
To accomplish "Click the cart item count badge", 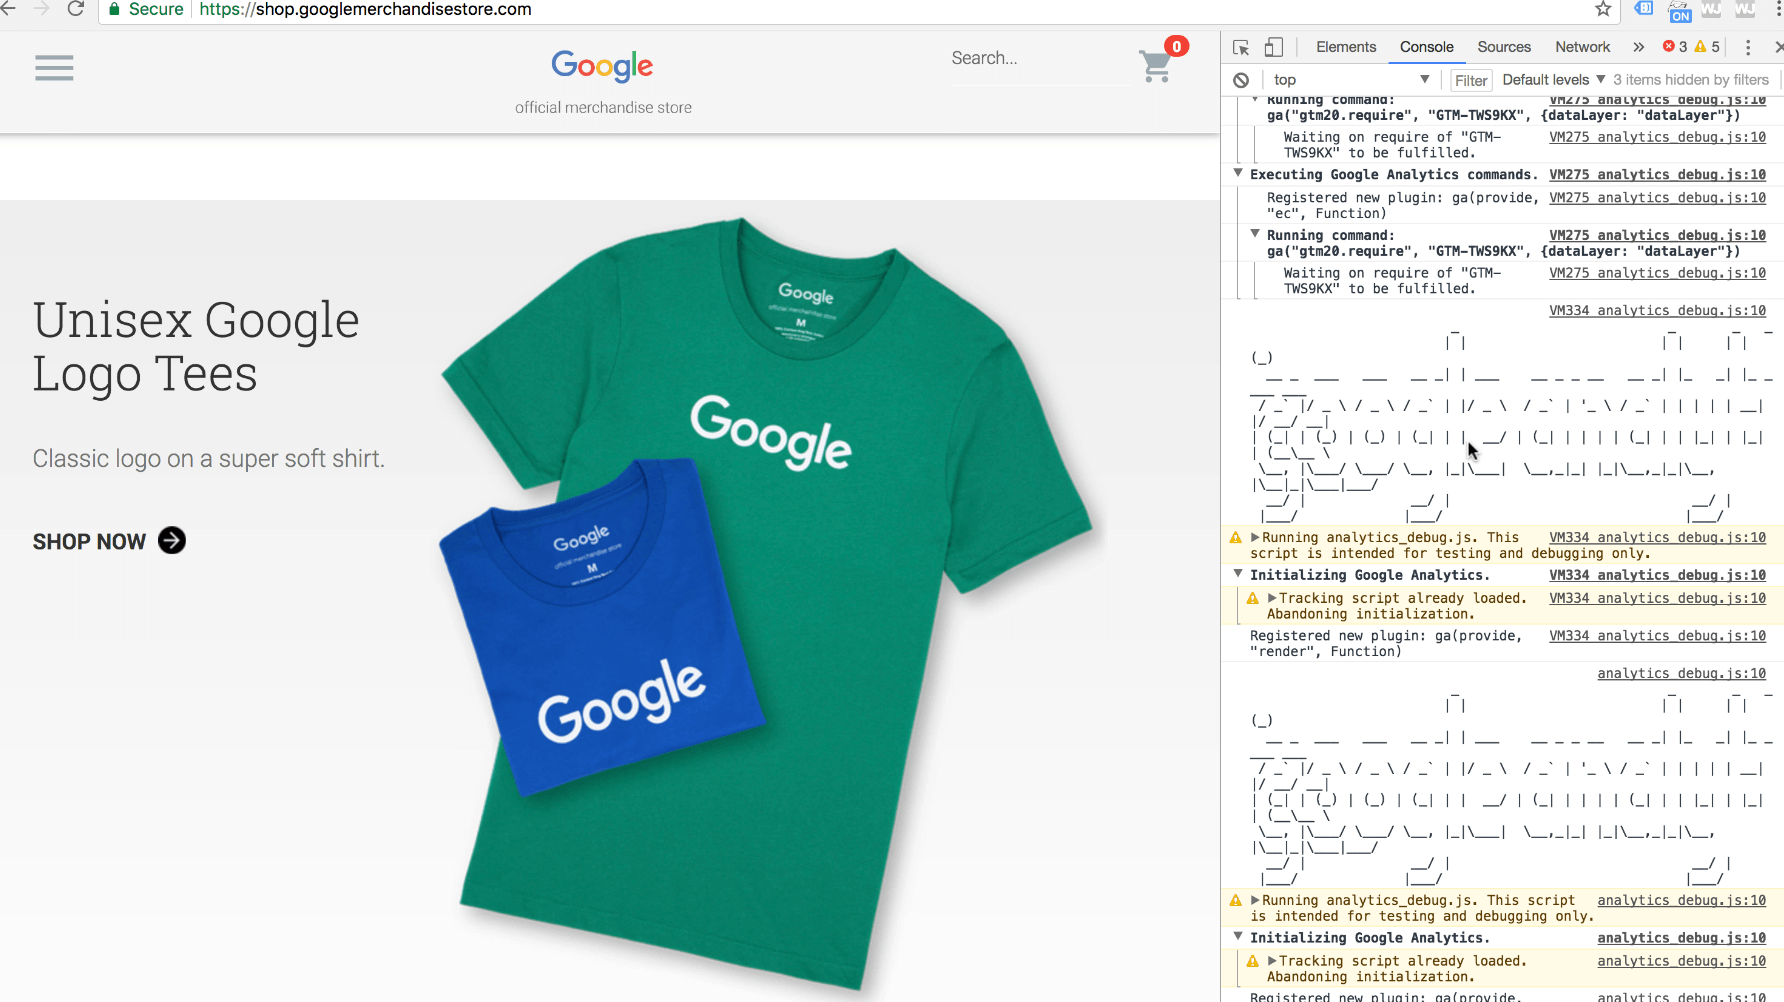I will coord(1177,46).
